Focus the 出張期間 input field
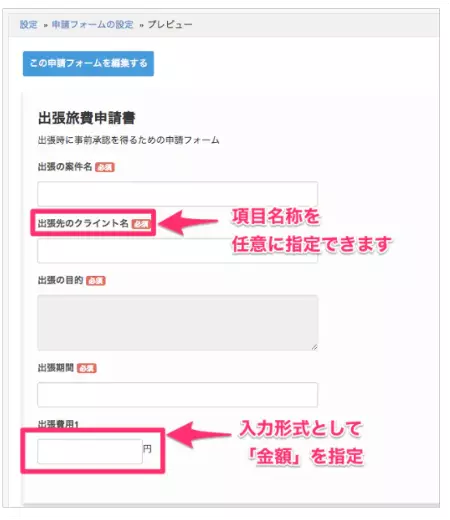This screenshot has height=520, width=450. (177, 395)
